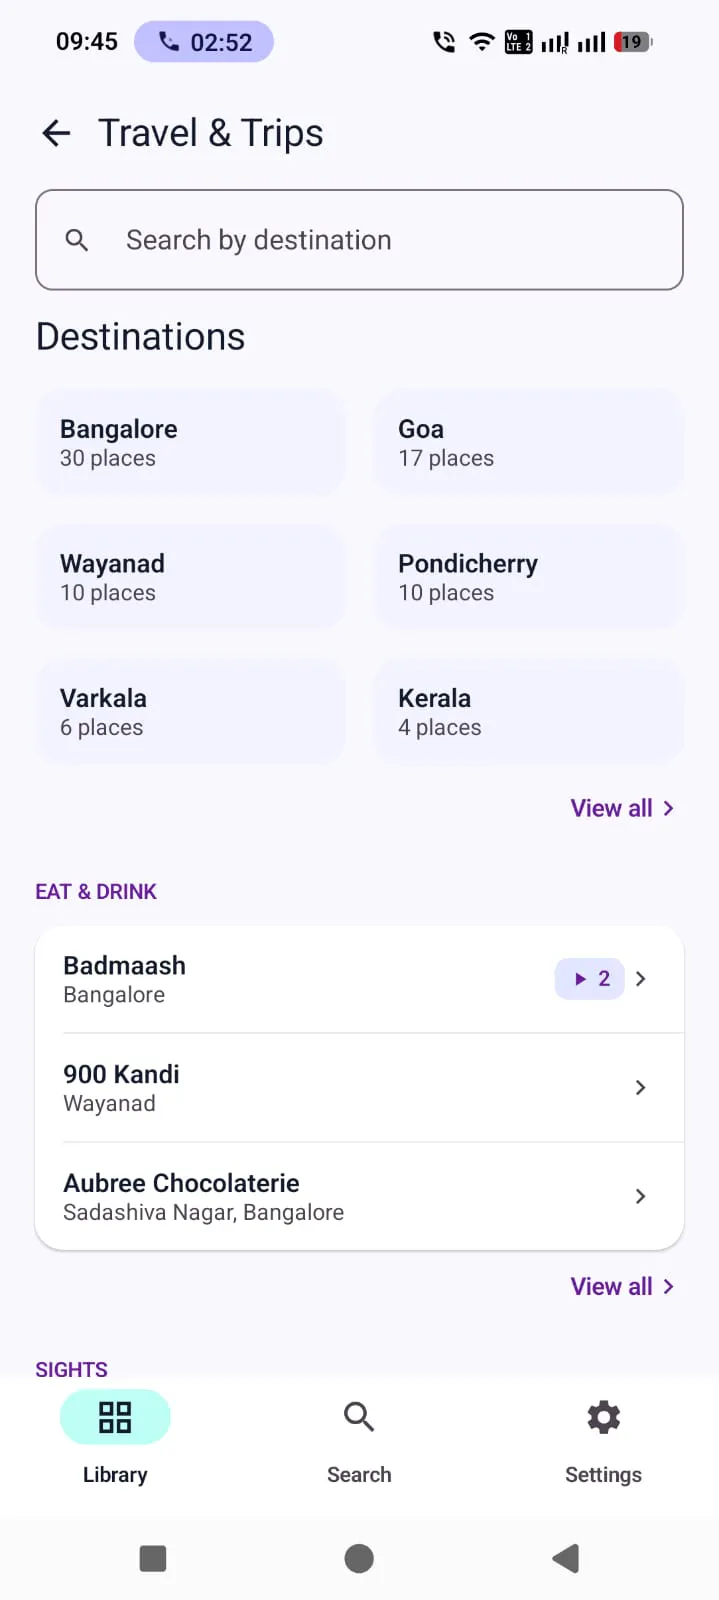Tap the play badge showing 2 on Badmaash

pyautogui.click(x=590, y=979)
